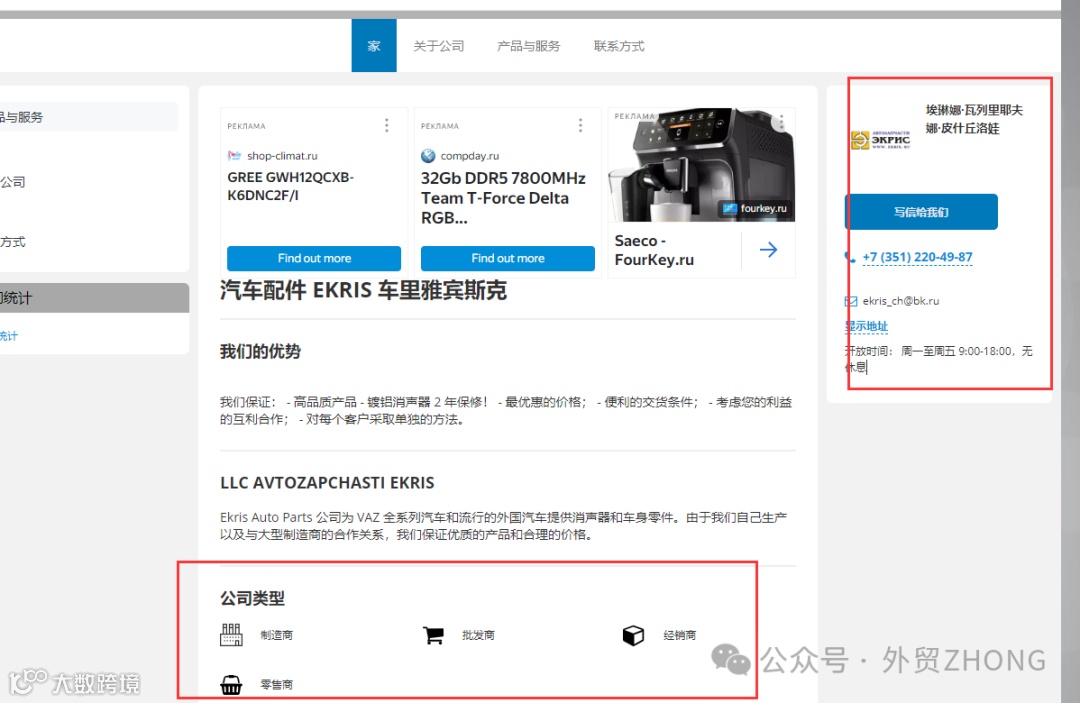Click 汽车配件 EKRIS 车里雅宾斯克 title
This screenshot has width=1080, height=703.
tap(364, 291)
